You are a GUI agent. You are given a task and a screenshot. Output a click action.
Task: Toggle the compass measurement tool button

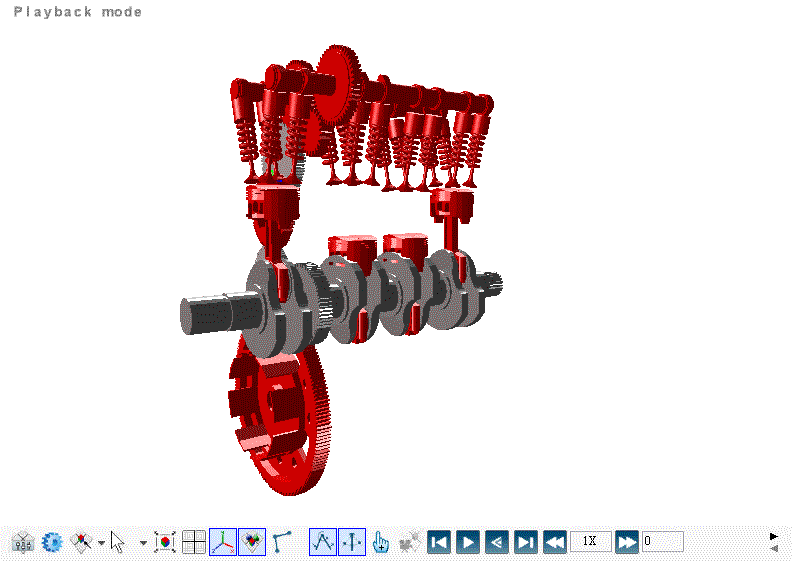[323, 542]
